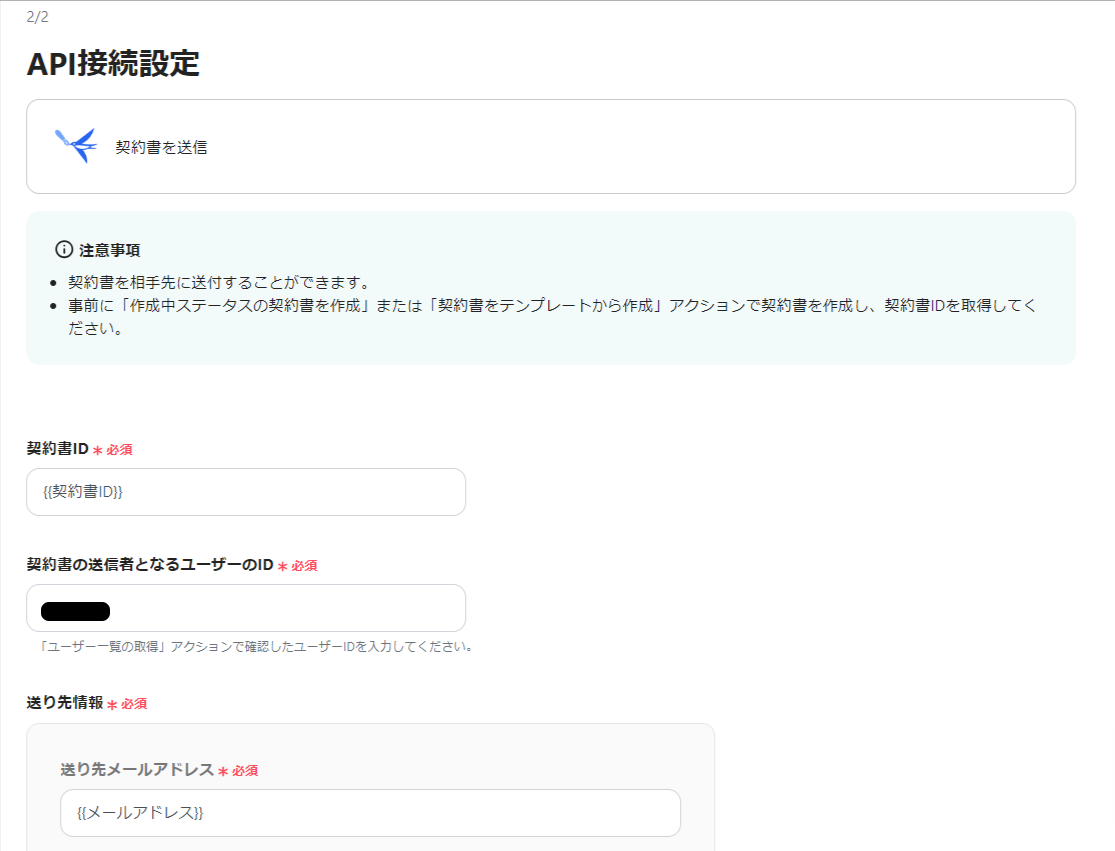Click the 2/2 step indicator
The height and width of the screenshot is (851, 1115).
coord(38,17)
